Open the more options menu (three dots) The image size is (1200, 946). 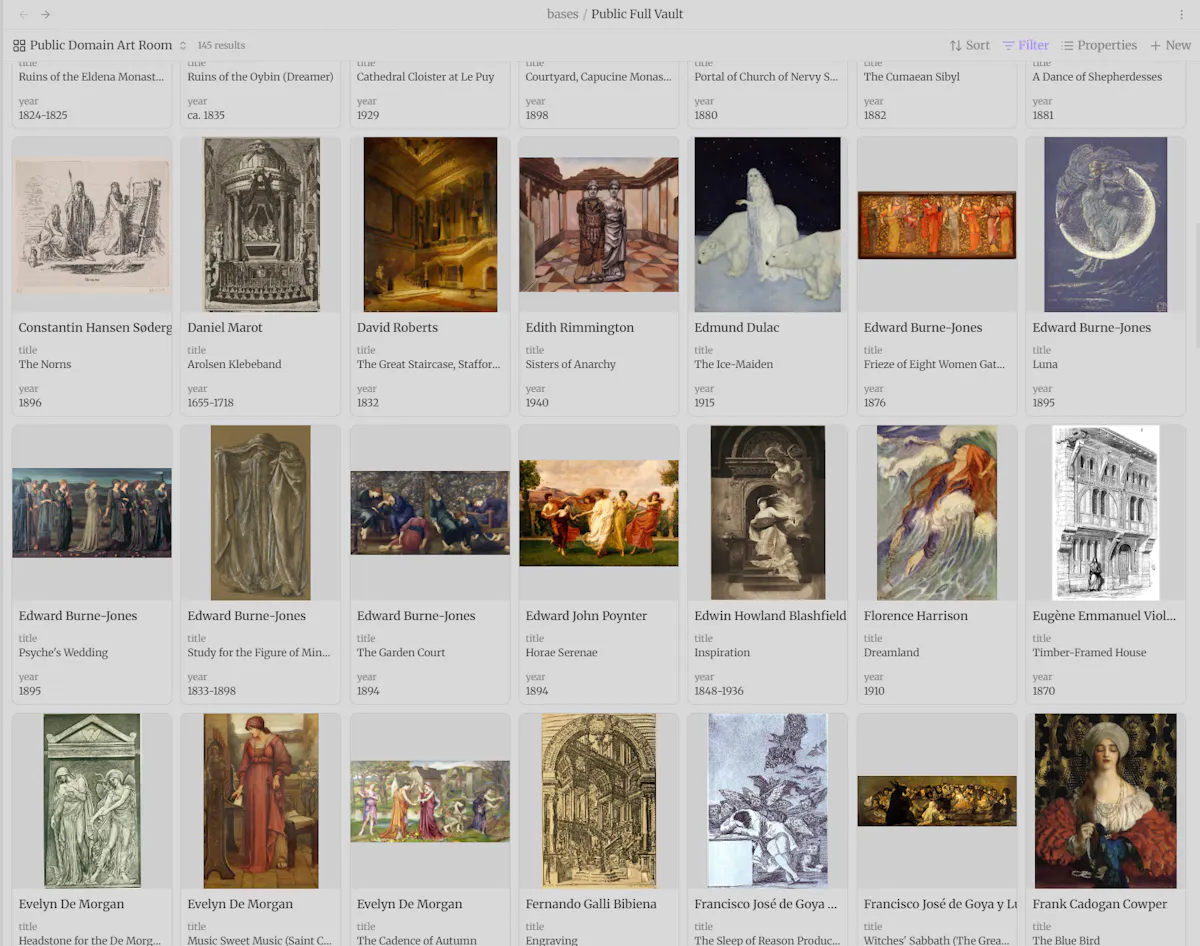click(x=1181, y=14)
